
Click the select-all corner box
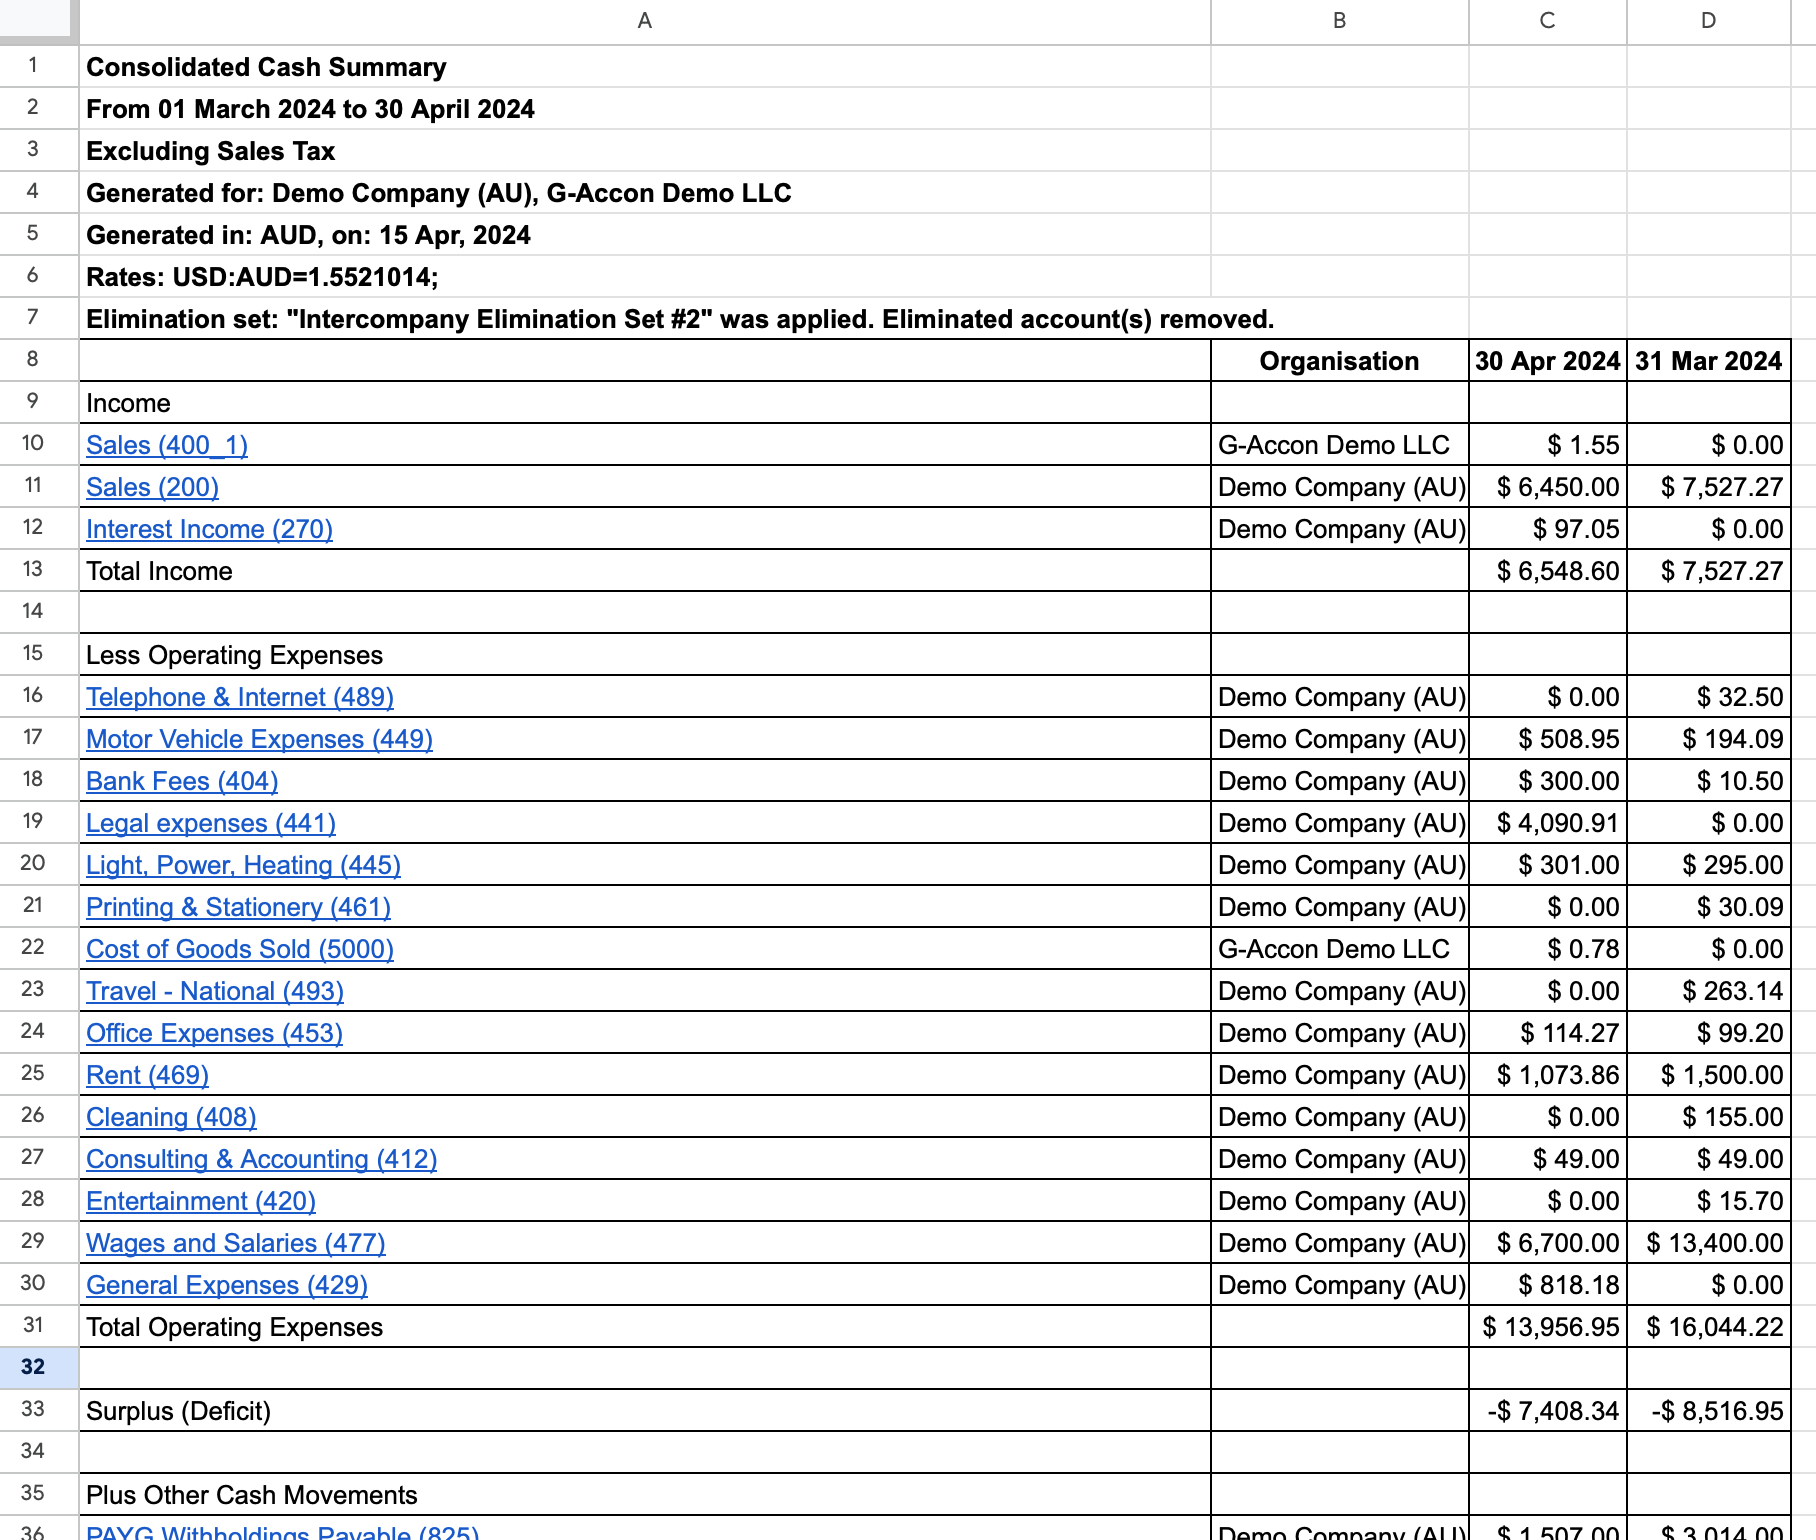pyautogui.click(x=38, y=20)
